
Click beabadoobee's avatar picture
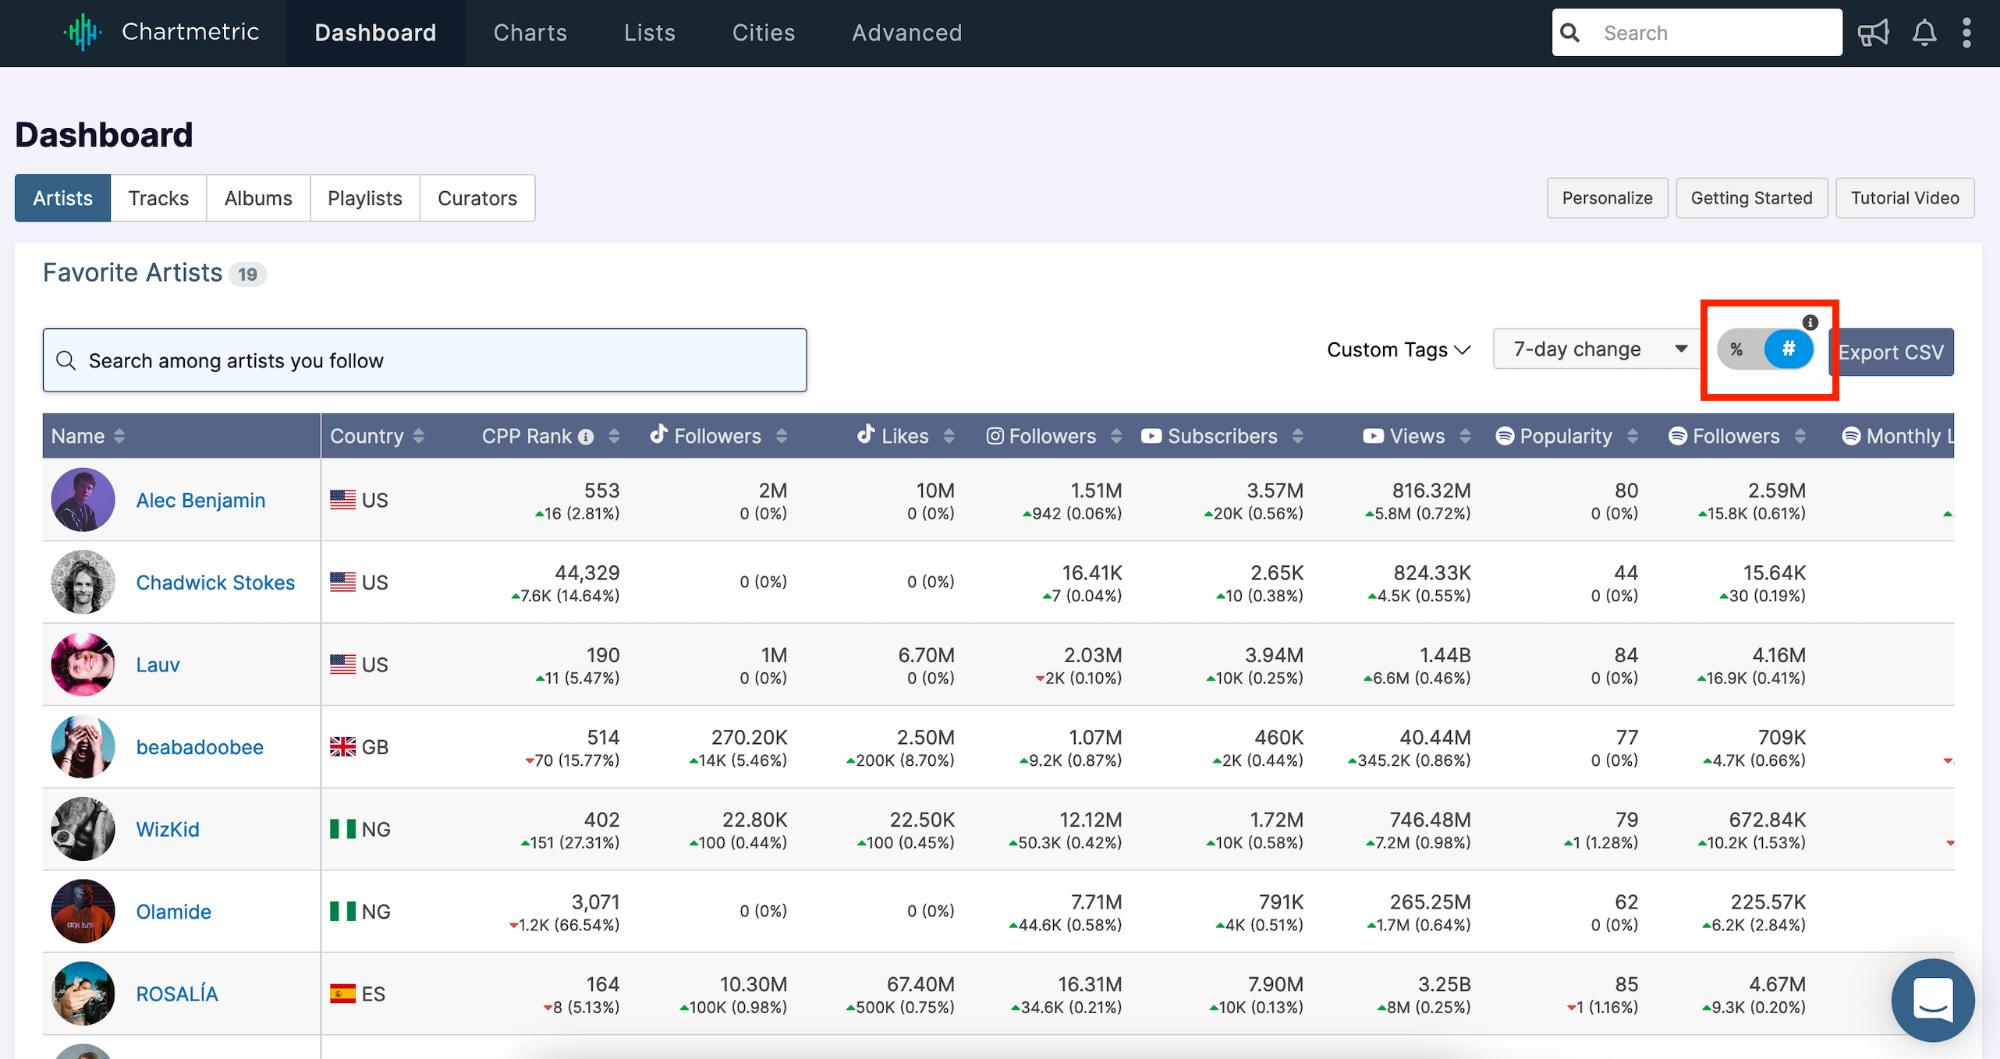click(83, 747)
